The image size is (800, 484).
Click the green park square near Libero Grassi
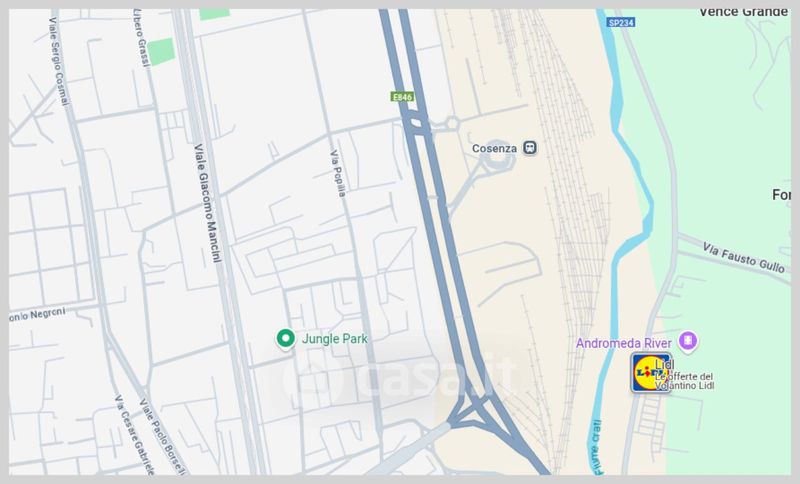click(161, 52)
